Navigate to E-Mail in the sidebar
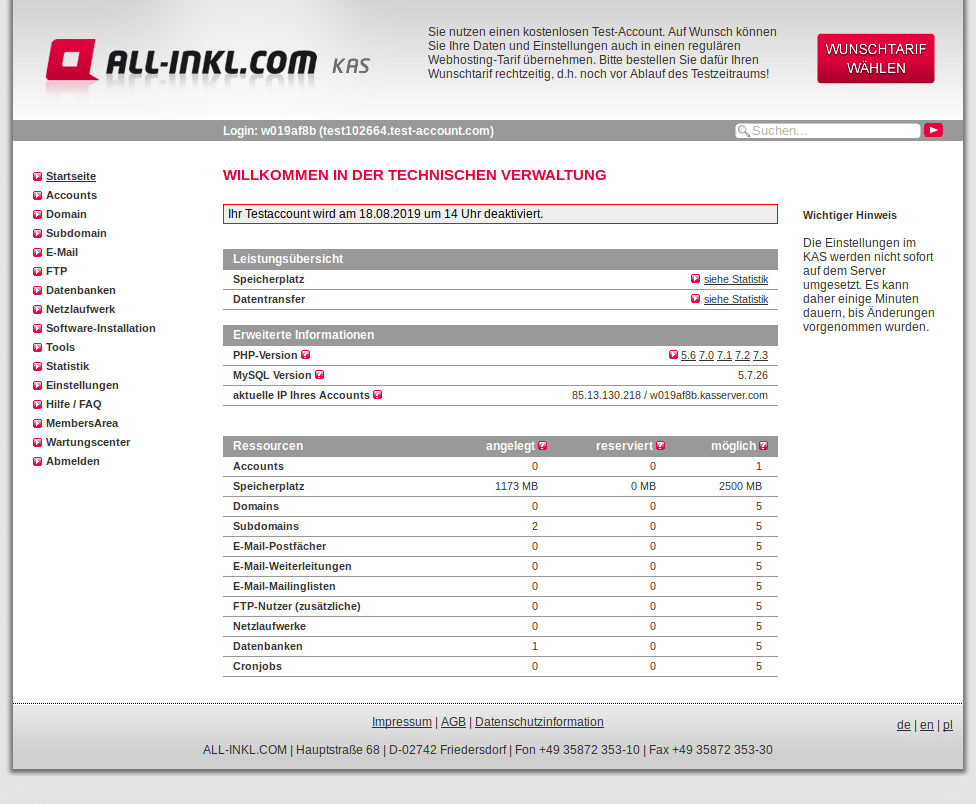 tap(62, 252)
